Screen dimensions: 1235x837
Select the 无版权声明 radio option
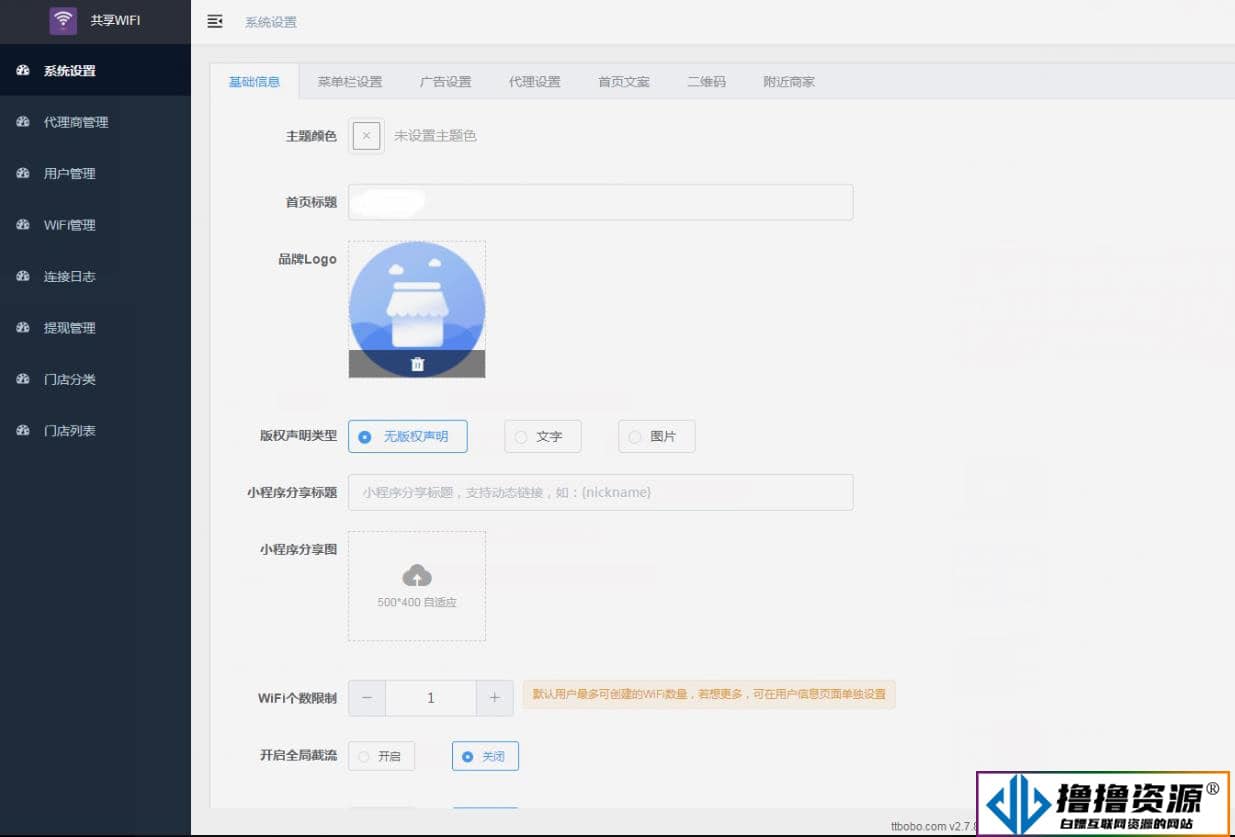click(x=408, y=437)
